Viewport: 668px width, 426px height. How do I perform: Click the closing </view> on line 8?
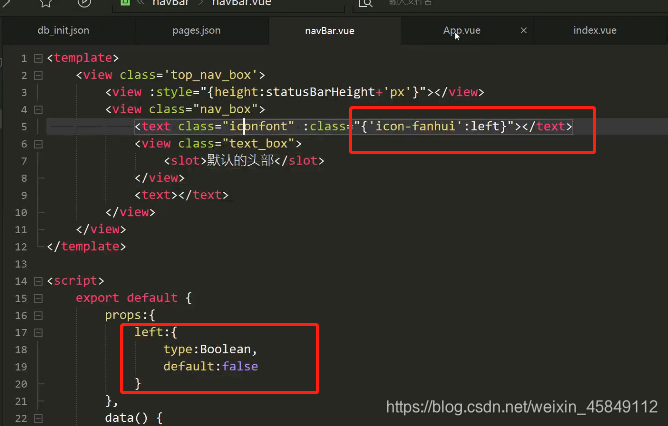[x=160, y=178]
